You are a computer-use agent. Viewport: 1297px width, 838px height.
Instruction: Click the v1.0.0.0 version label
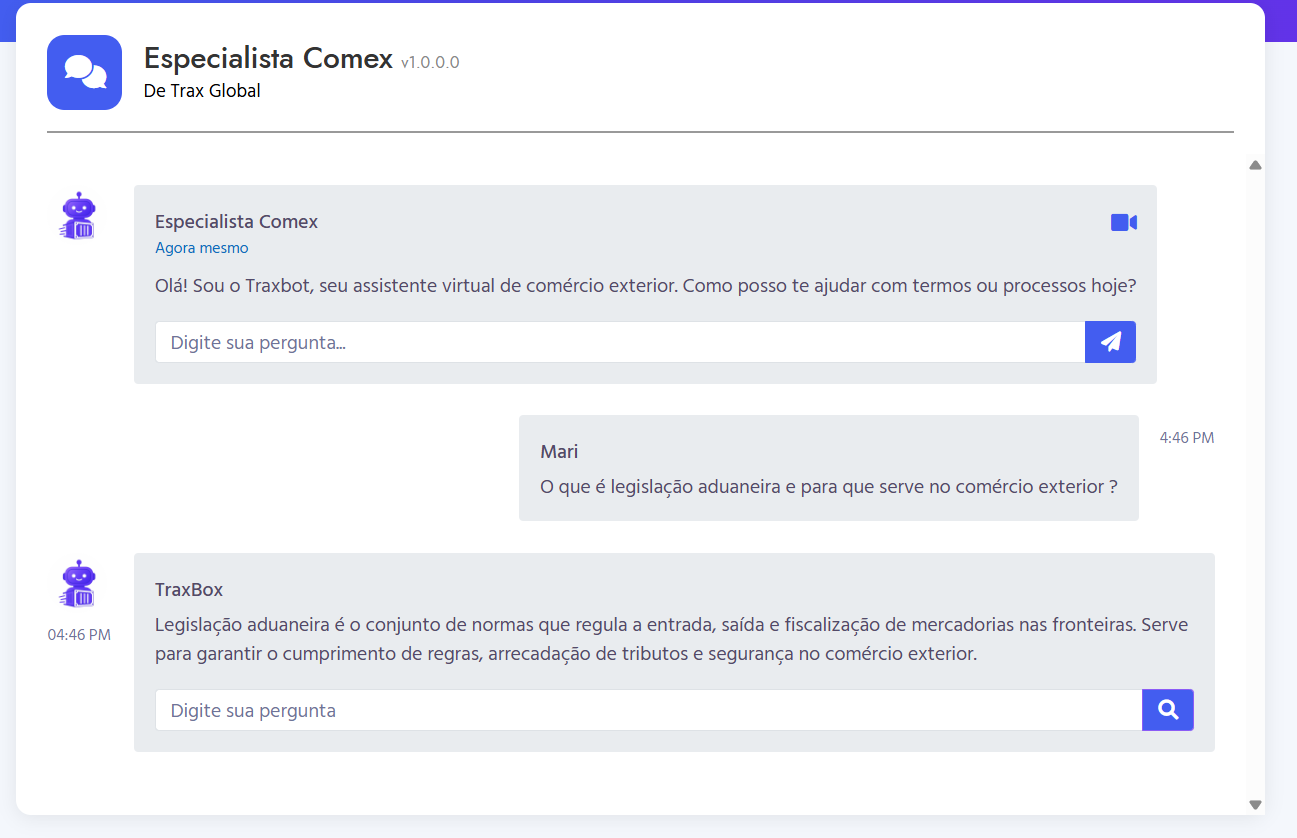click(430, 62)
